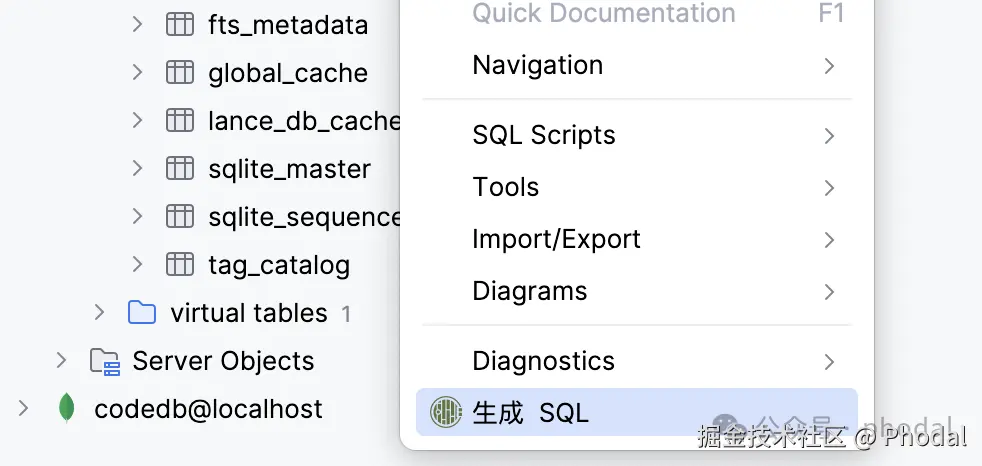Open the Navigation submenu
The image size is (982, 466).
click(538, 66)
